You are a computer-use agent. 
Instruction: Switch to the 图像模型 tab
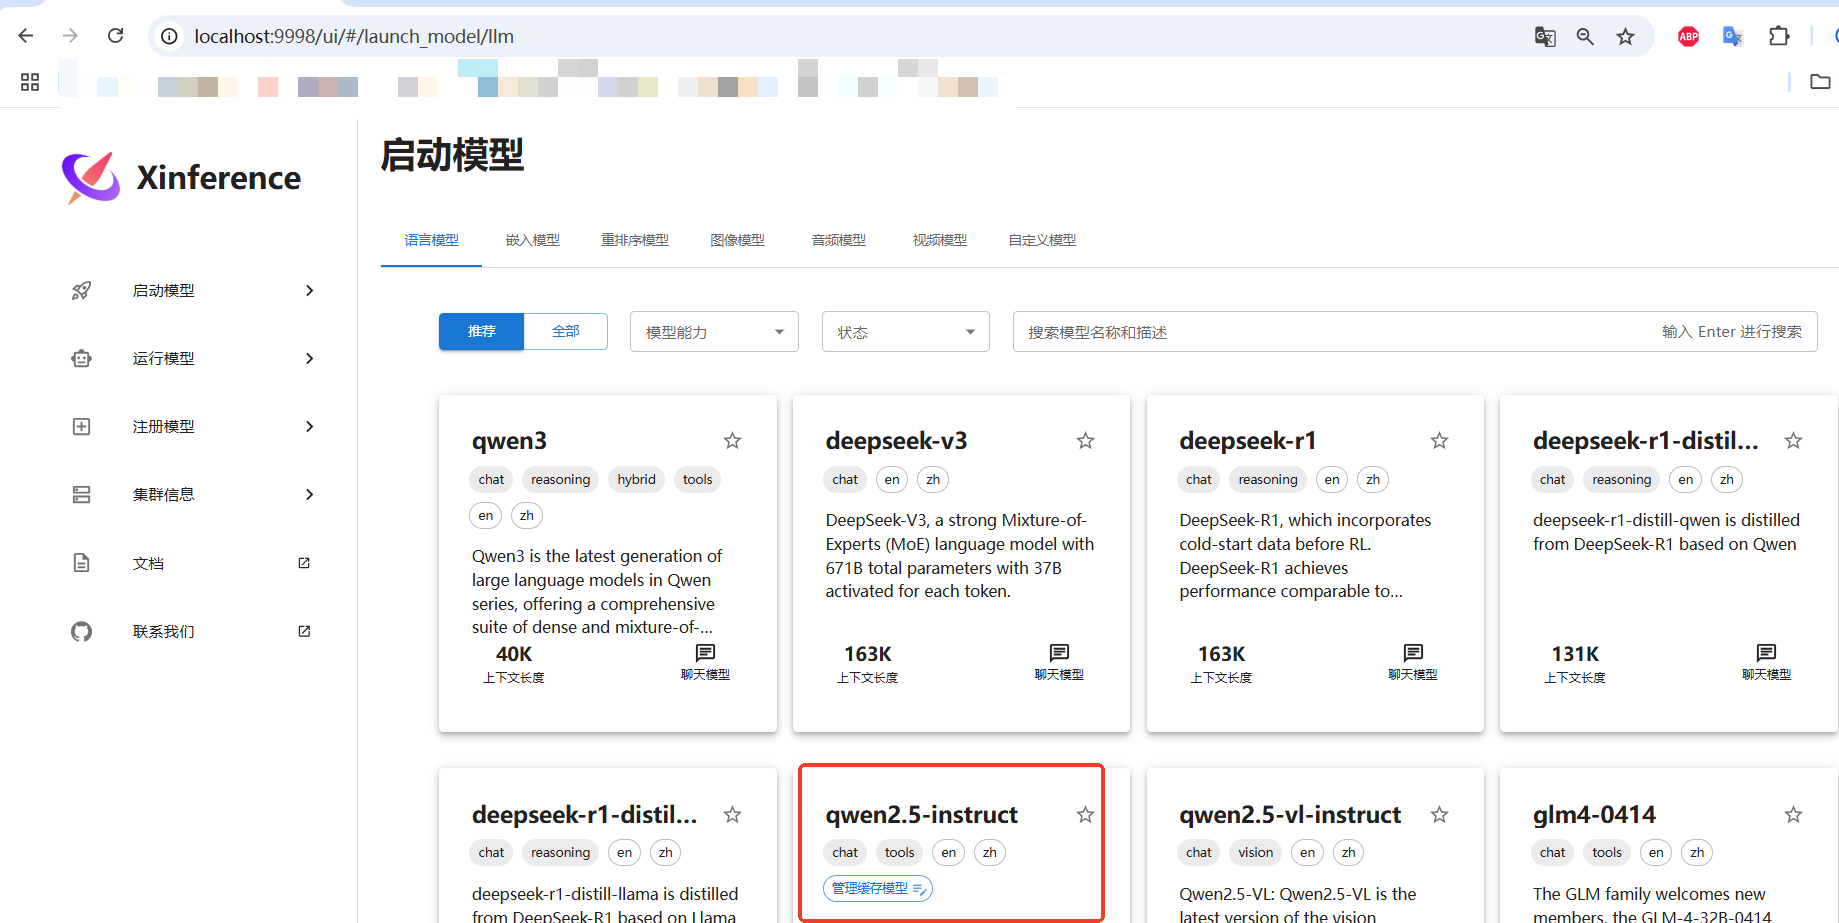point(738,240)
